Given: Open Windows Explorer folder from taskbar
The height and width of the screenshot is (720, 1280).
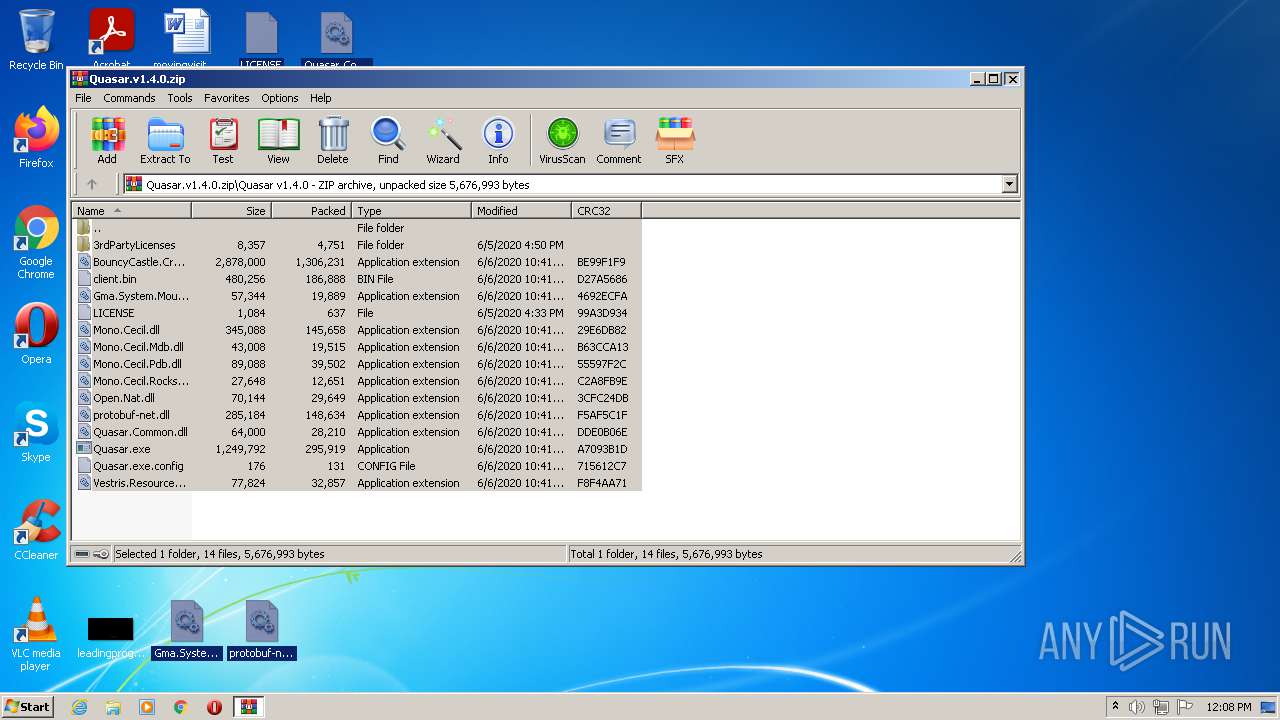Looking at the screenshot, I should click(x=113, y=707).
